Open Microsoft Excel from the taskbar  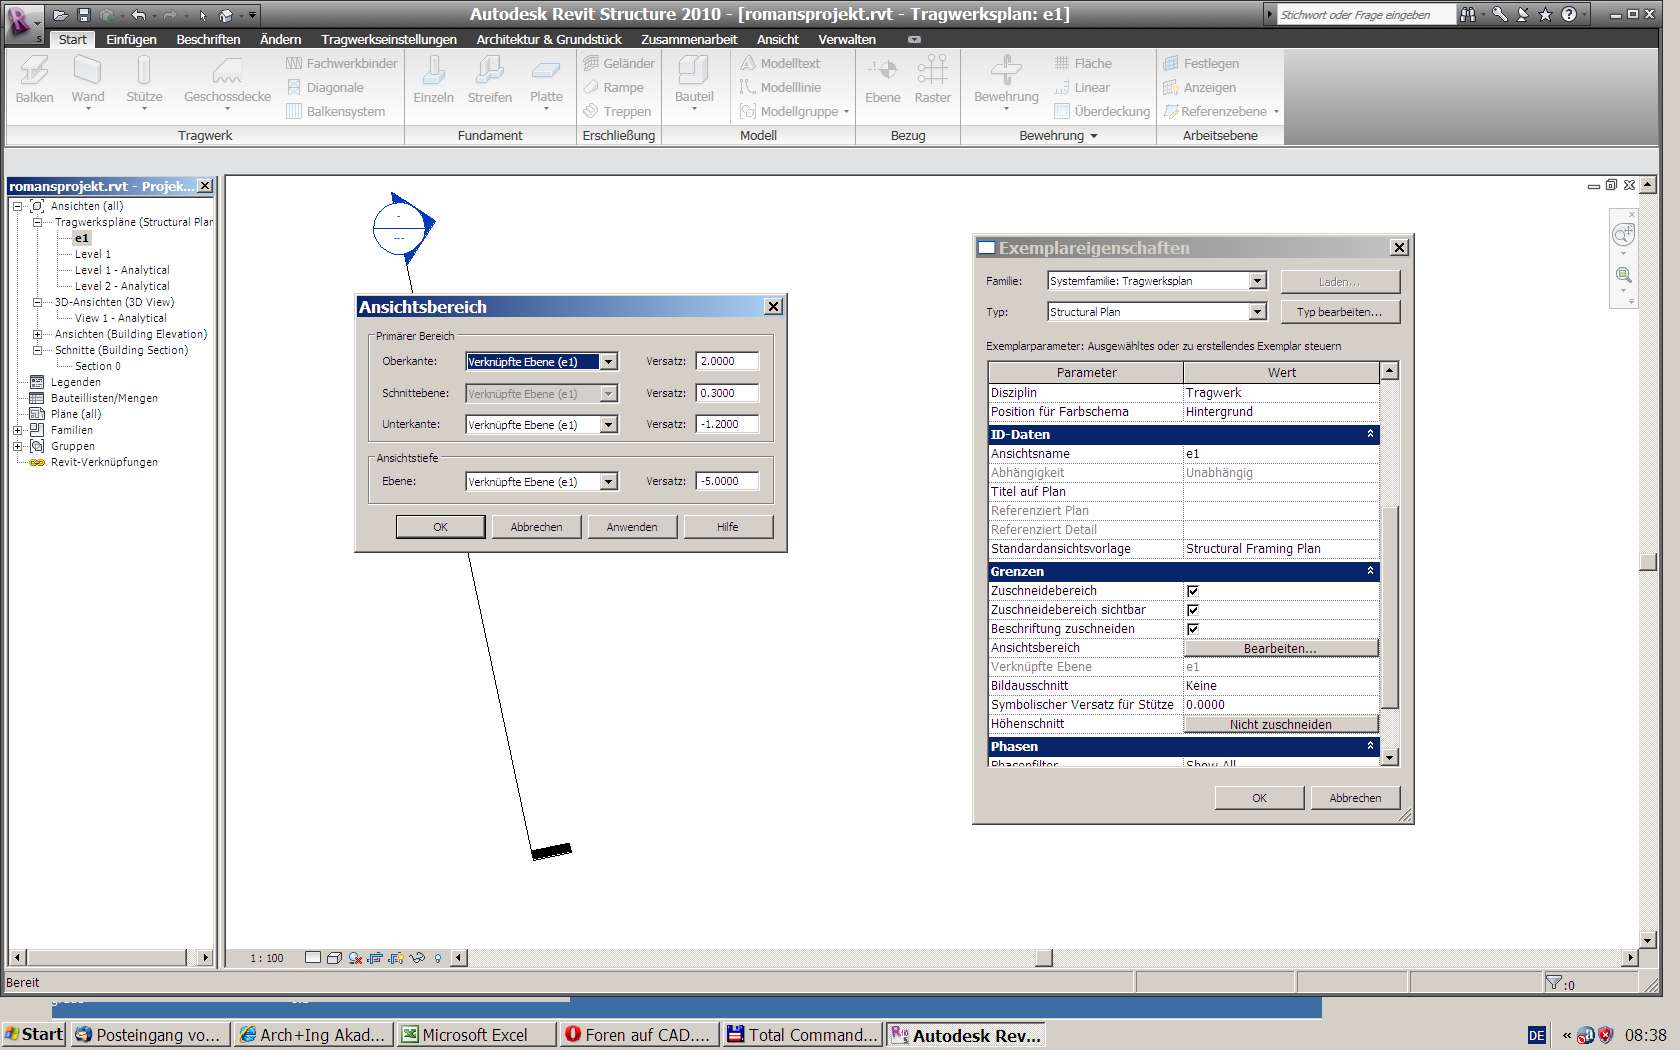click(476, 1035)
